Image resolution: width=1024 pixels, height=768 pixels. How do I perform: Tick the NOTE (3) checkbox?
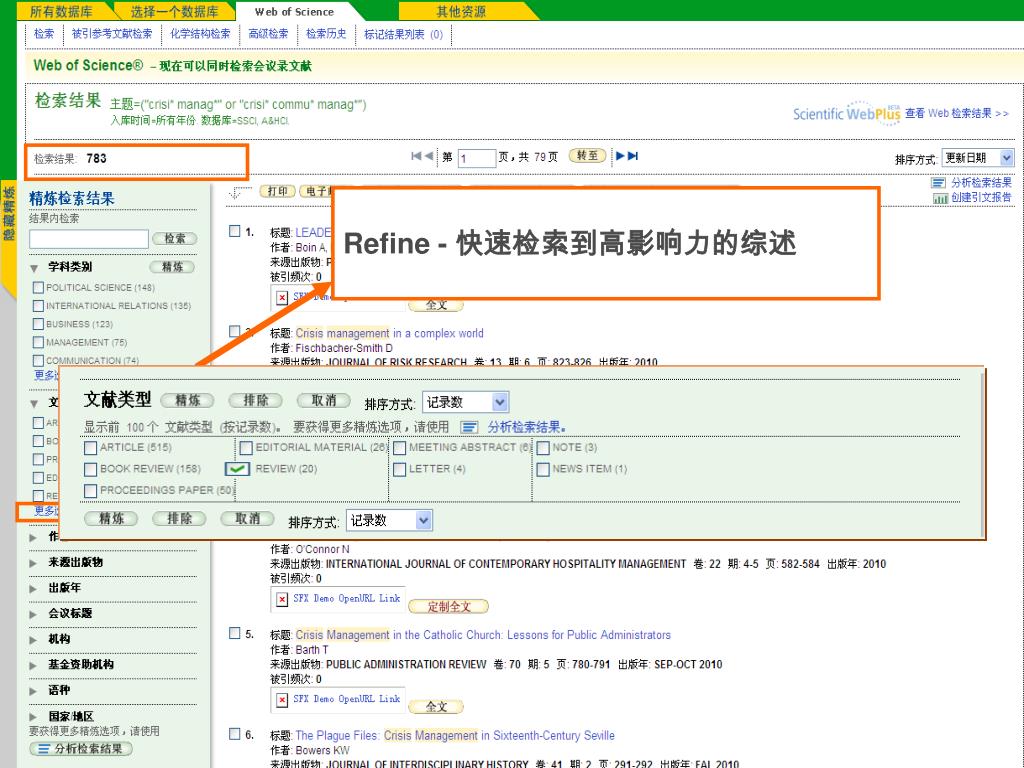543,448
